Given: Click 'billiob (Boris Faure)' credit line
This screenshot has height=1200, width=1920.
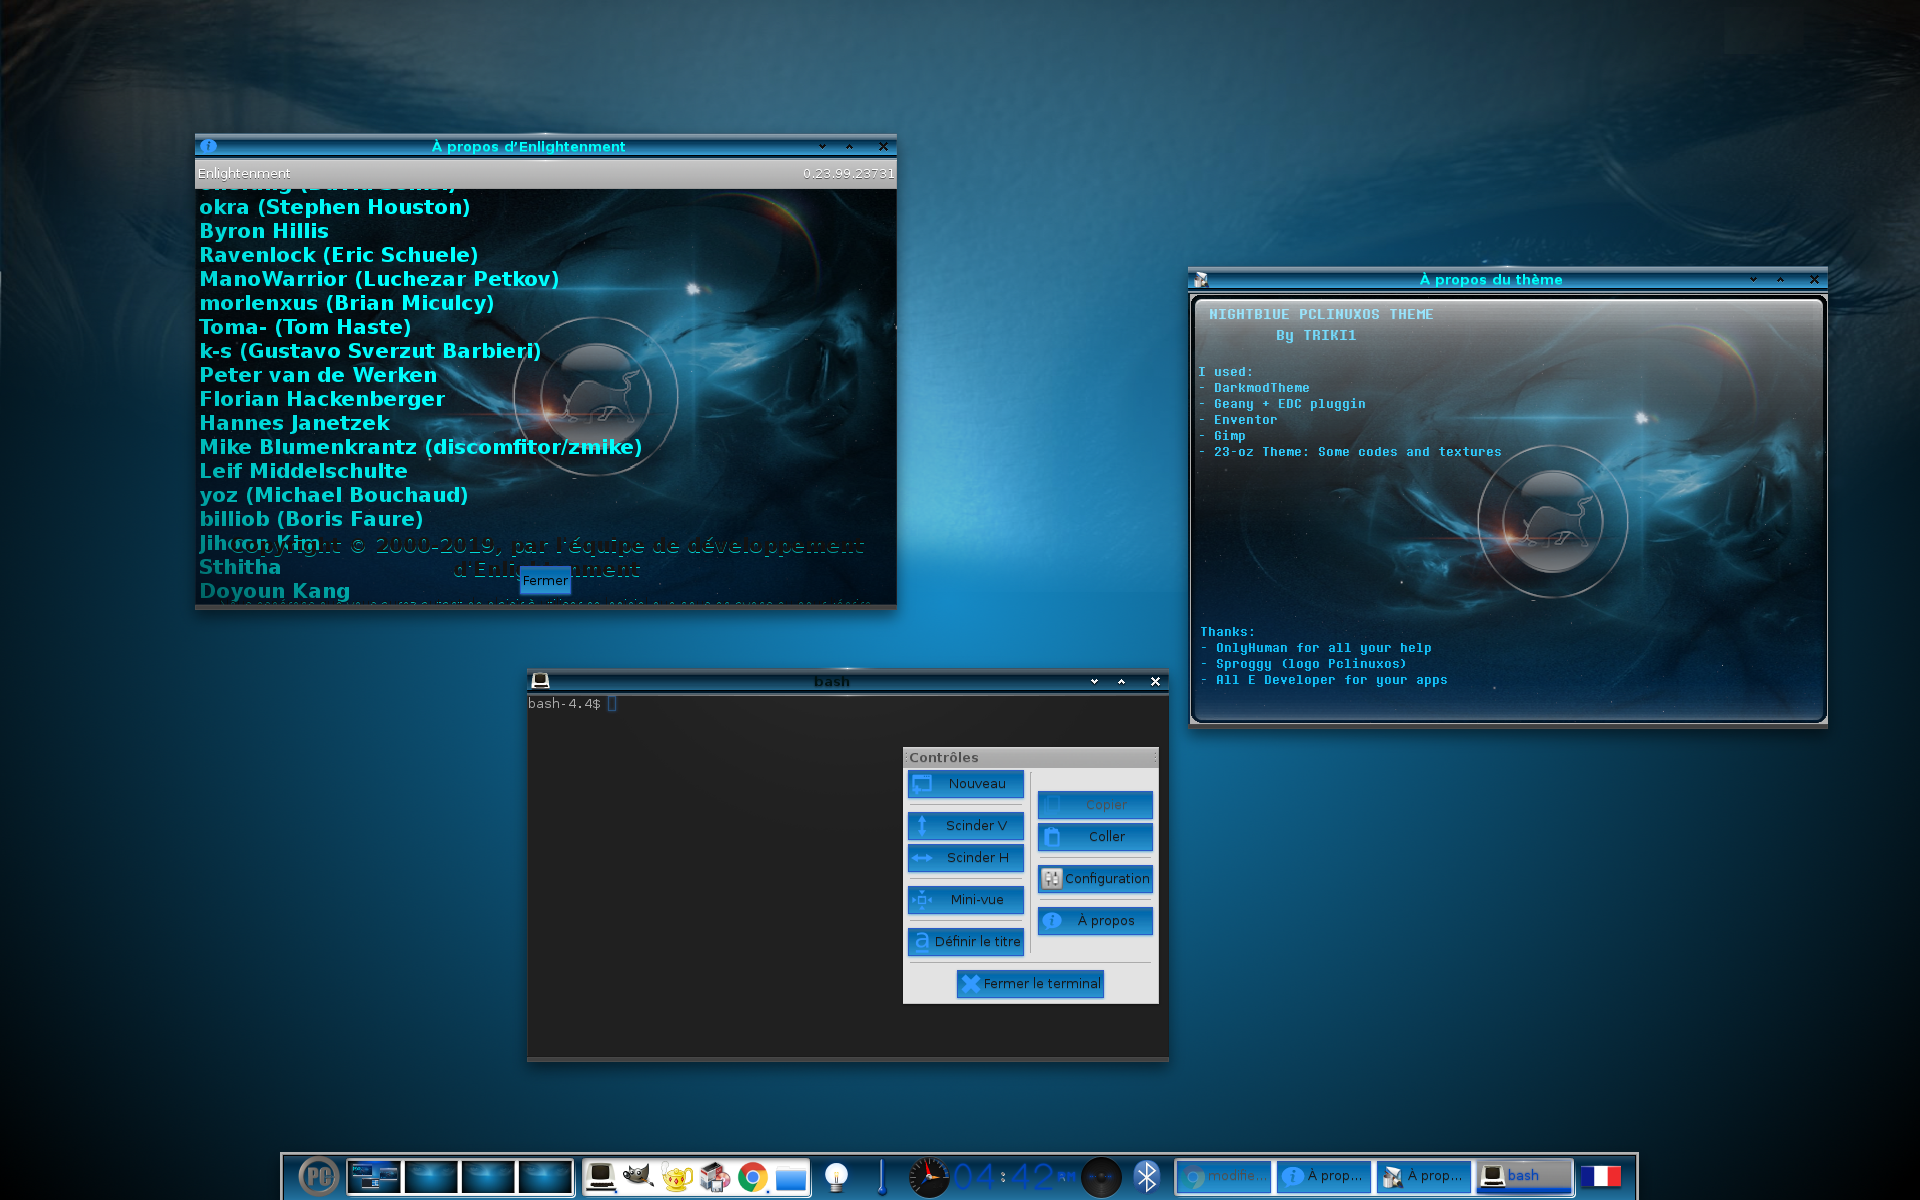Looking at the screenshot, I should [x=311, y=519].
